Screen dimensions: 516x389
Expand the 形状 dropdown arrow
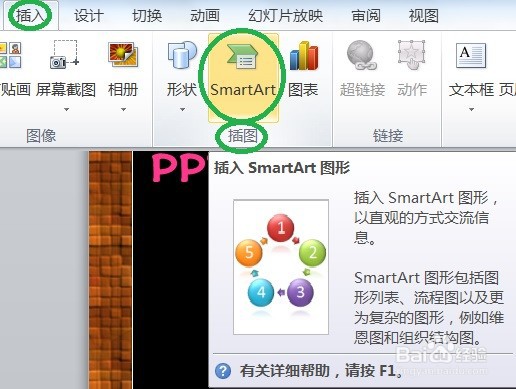(x=182, y=109)
